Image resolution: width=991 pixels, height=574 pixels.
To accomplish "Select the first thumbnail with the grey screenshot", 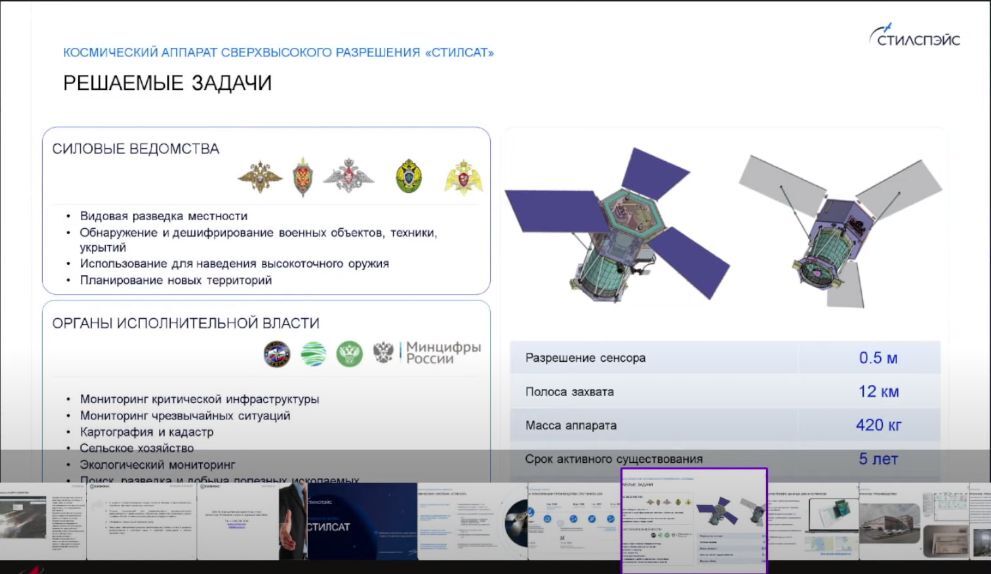I will click(42, 521).
